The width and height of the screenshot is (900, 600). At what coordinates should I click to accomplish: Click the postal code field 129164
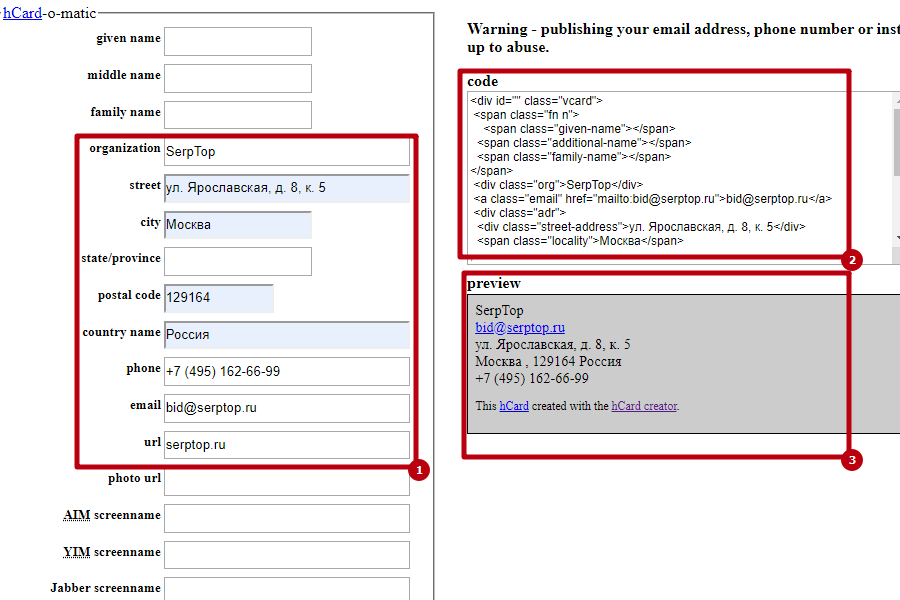(x=218, y=298)
